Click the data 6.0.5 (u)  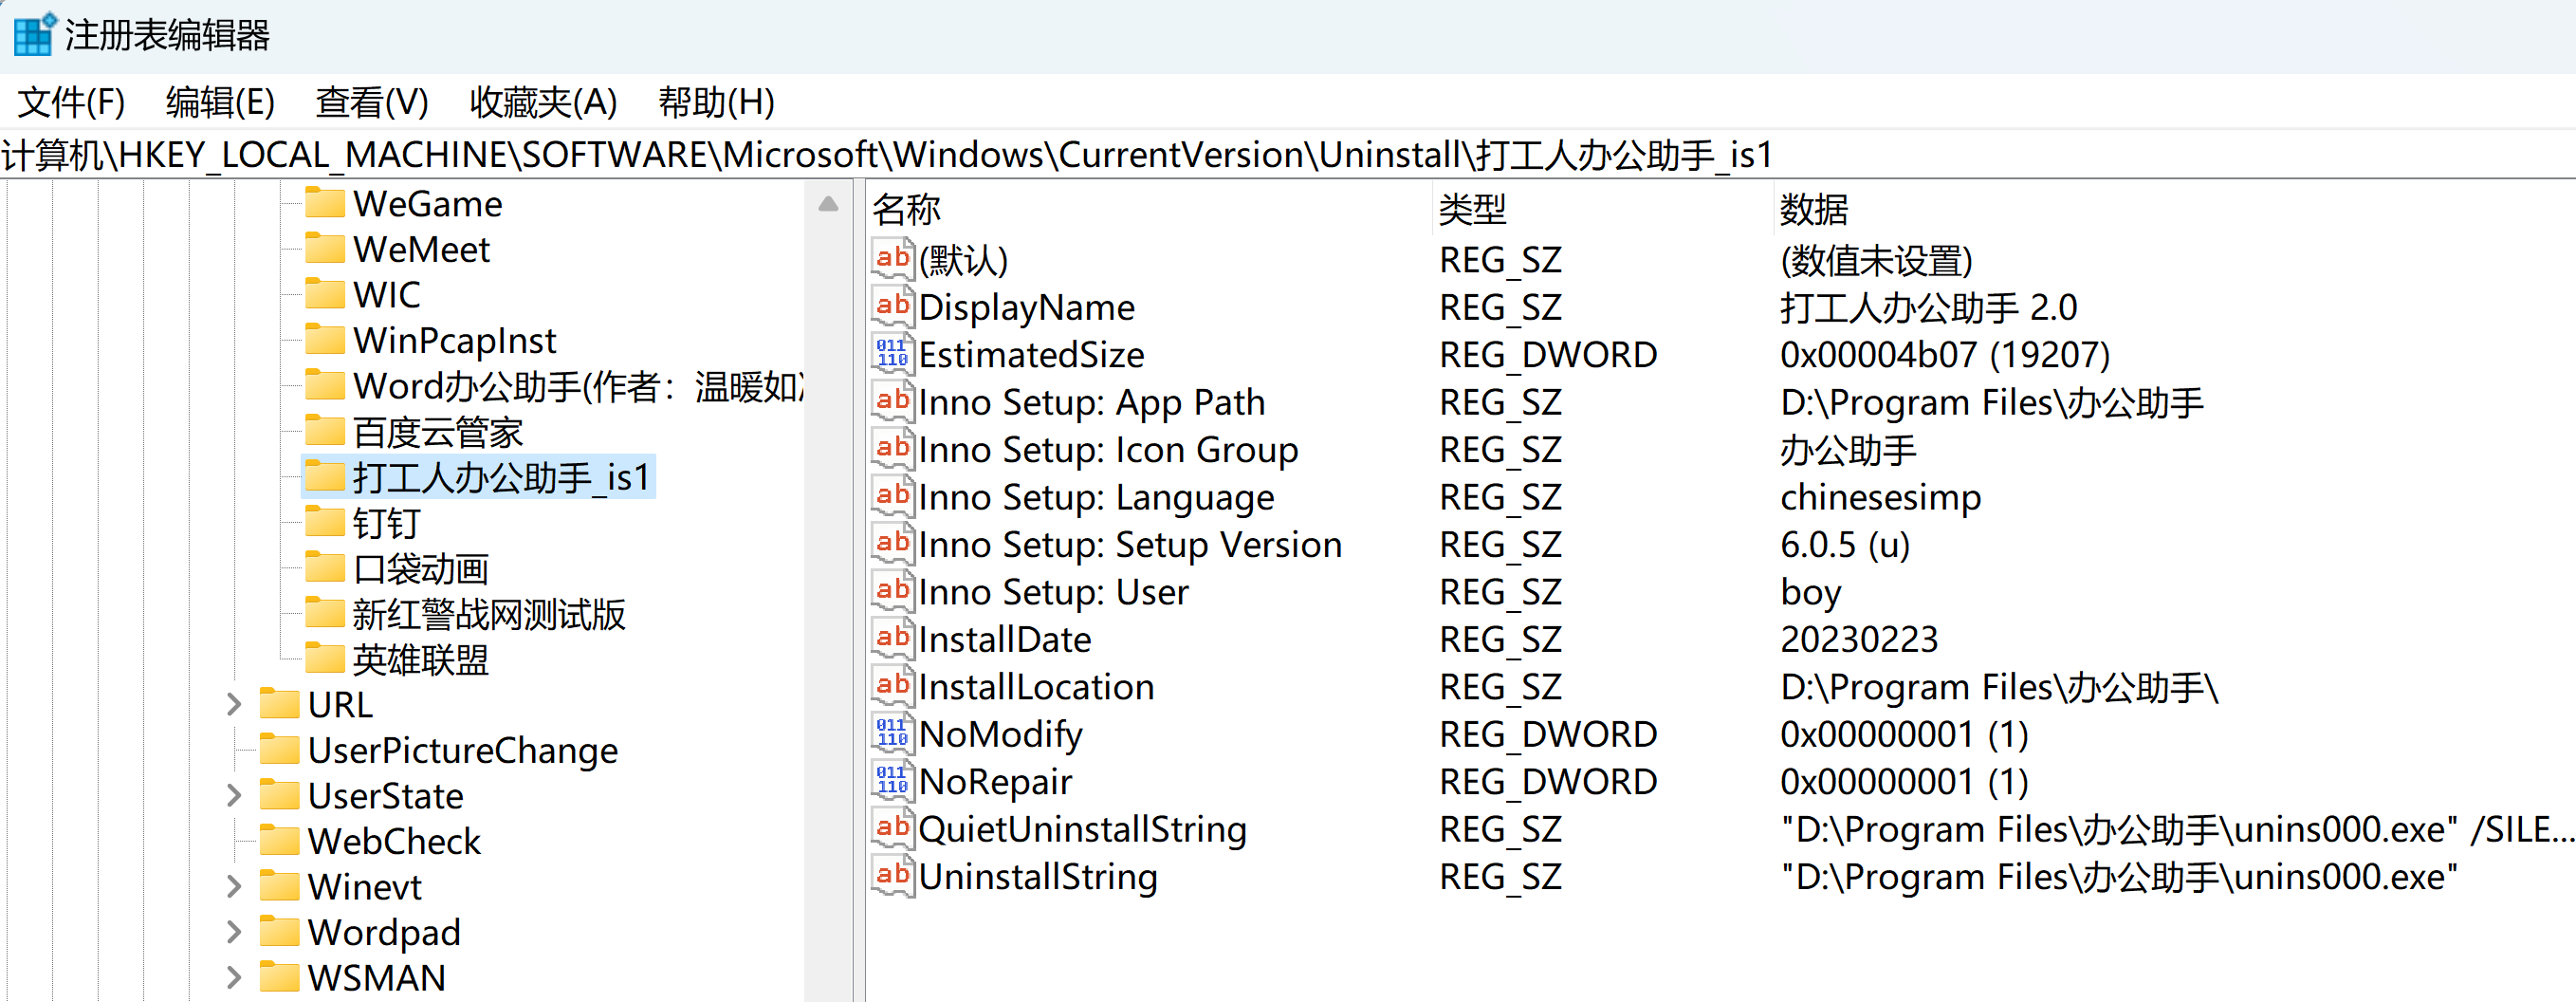[x=1845, y=544]
